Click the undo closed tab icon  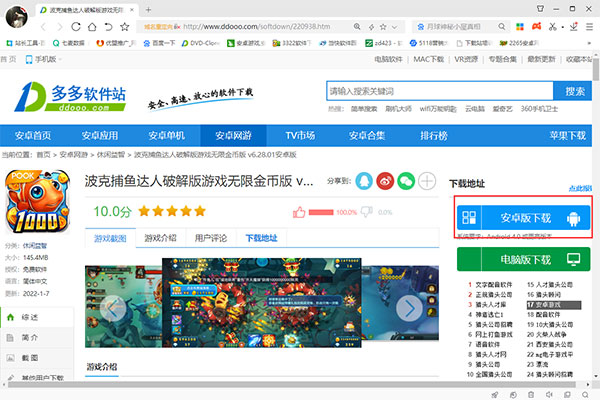coord(108,27)
